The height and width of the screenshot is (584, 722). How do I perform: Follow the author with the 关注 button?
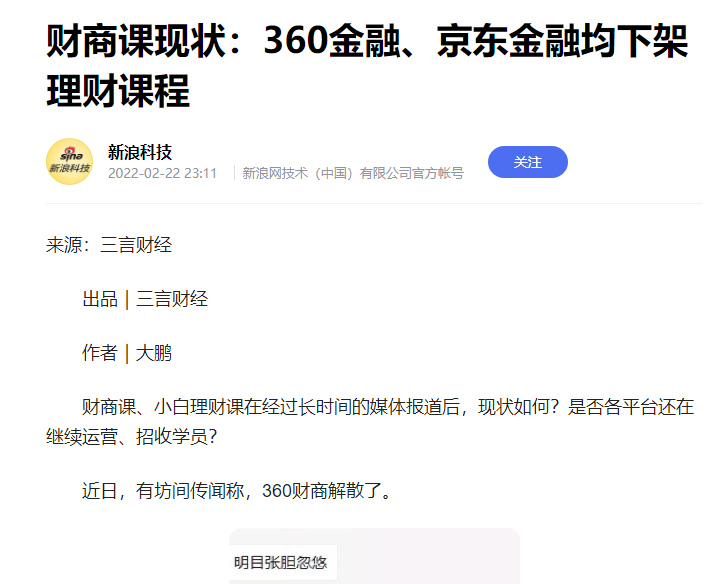[528, 162]
